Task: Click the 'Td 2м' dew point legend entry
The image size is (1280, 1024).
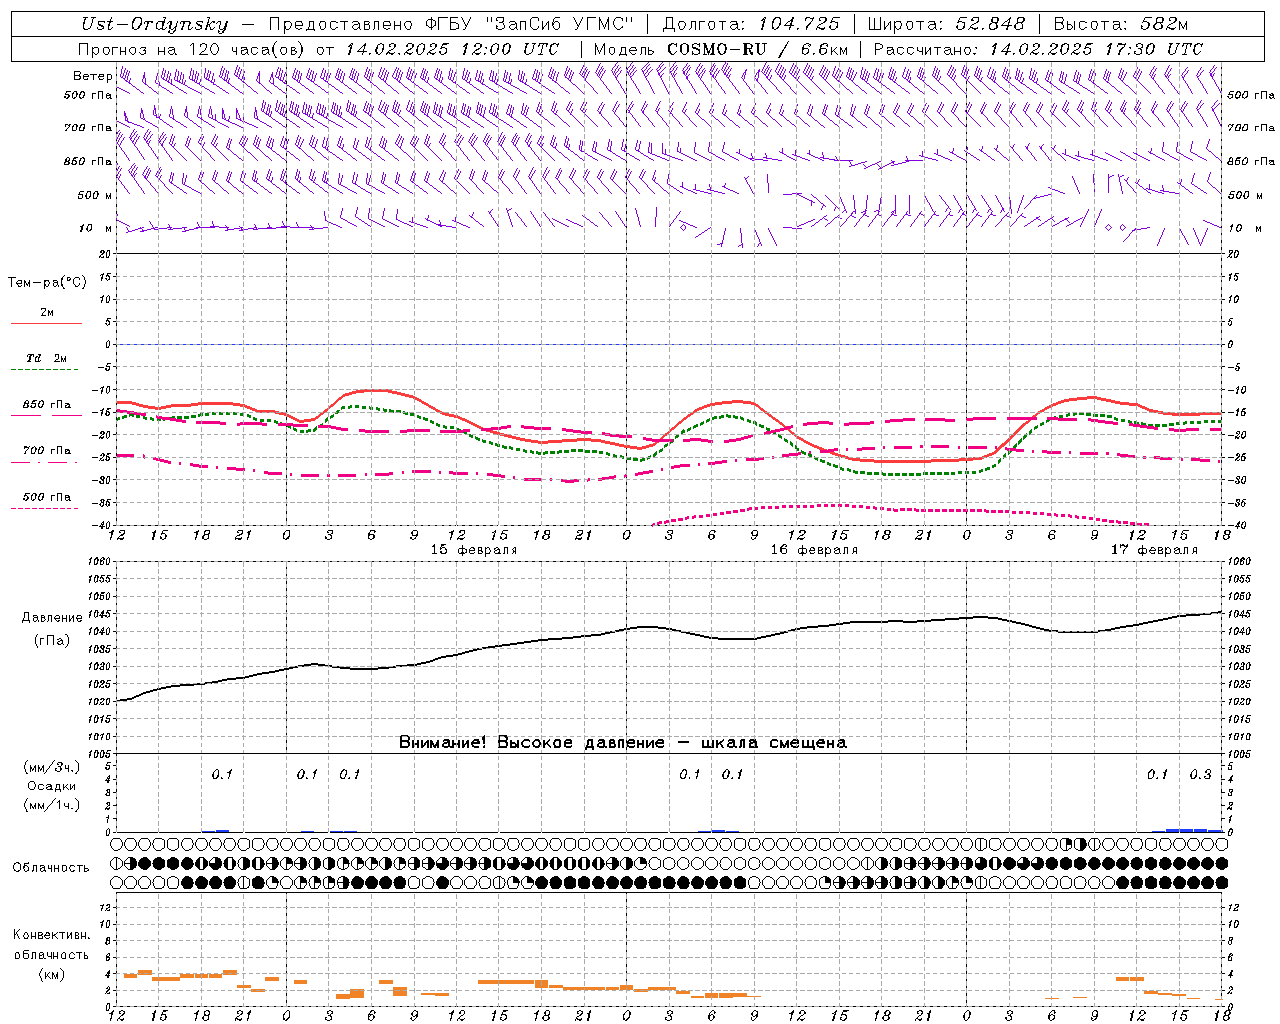Action: coord(46,358)
